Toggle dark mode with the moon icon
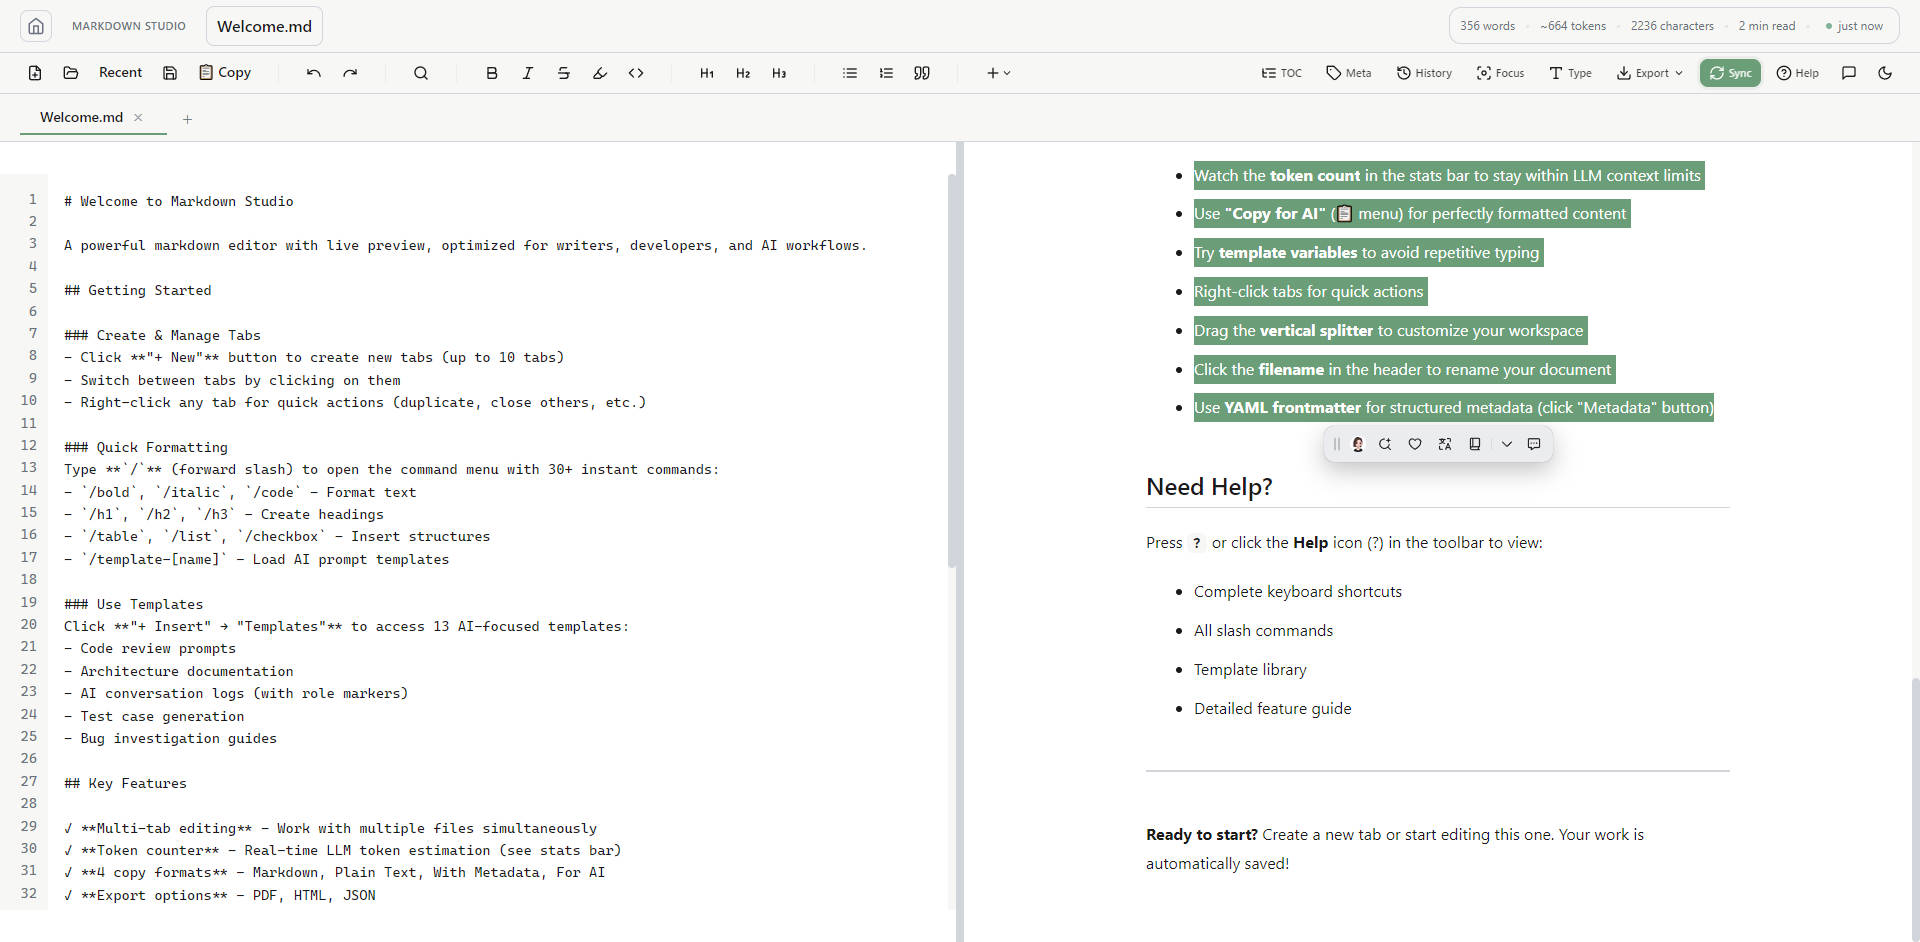1920x942 pixels. [x=1885, y=73]
